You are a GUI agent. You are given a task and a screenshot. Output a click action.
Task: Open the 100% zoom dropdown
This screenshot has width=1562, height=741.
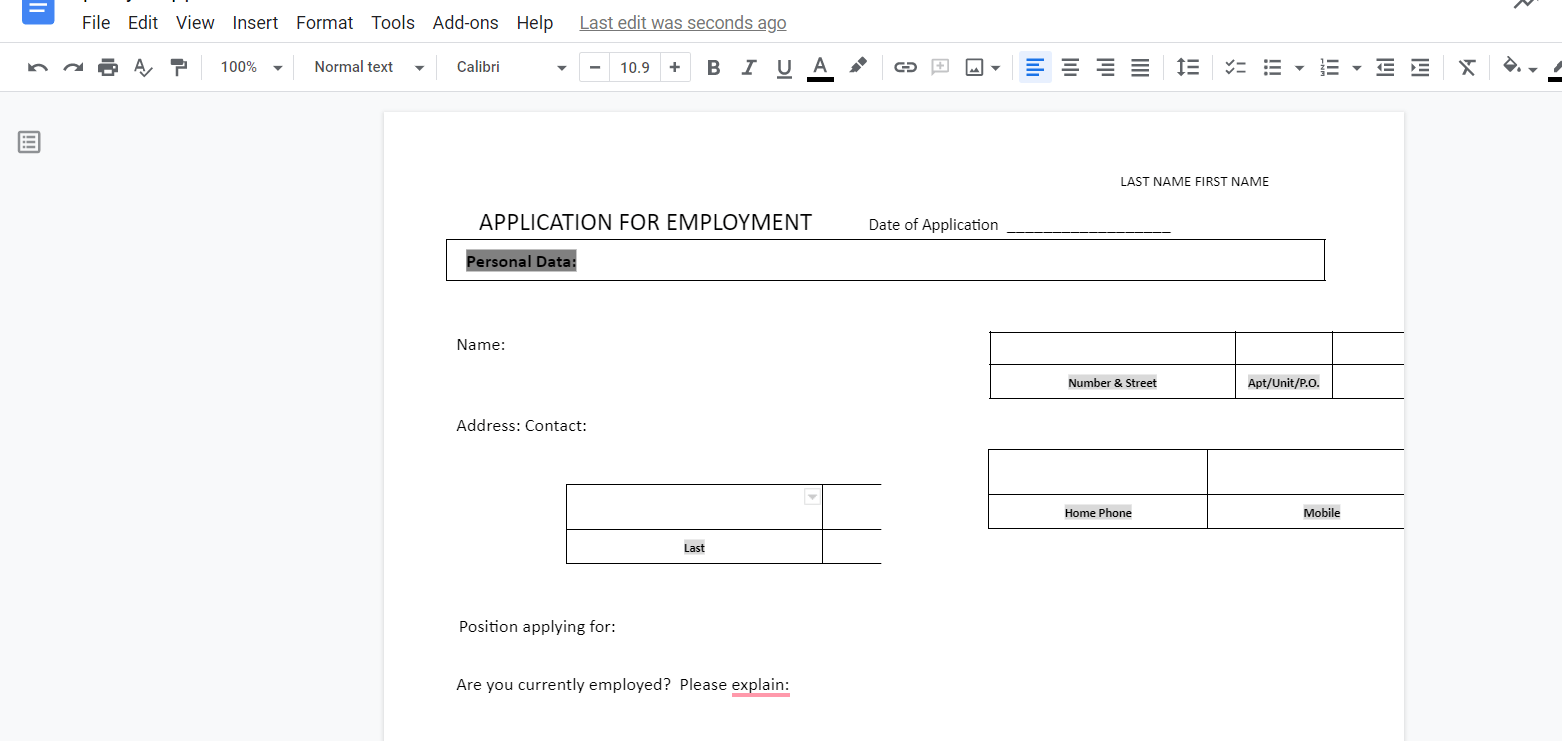251,67
